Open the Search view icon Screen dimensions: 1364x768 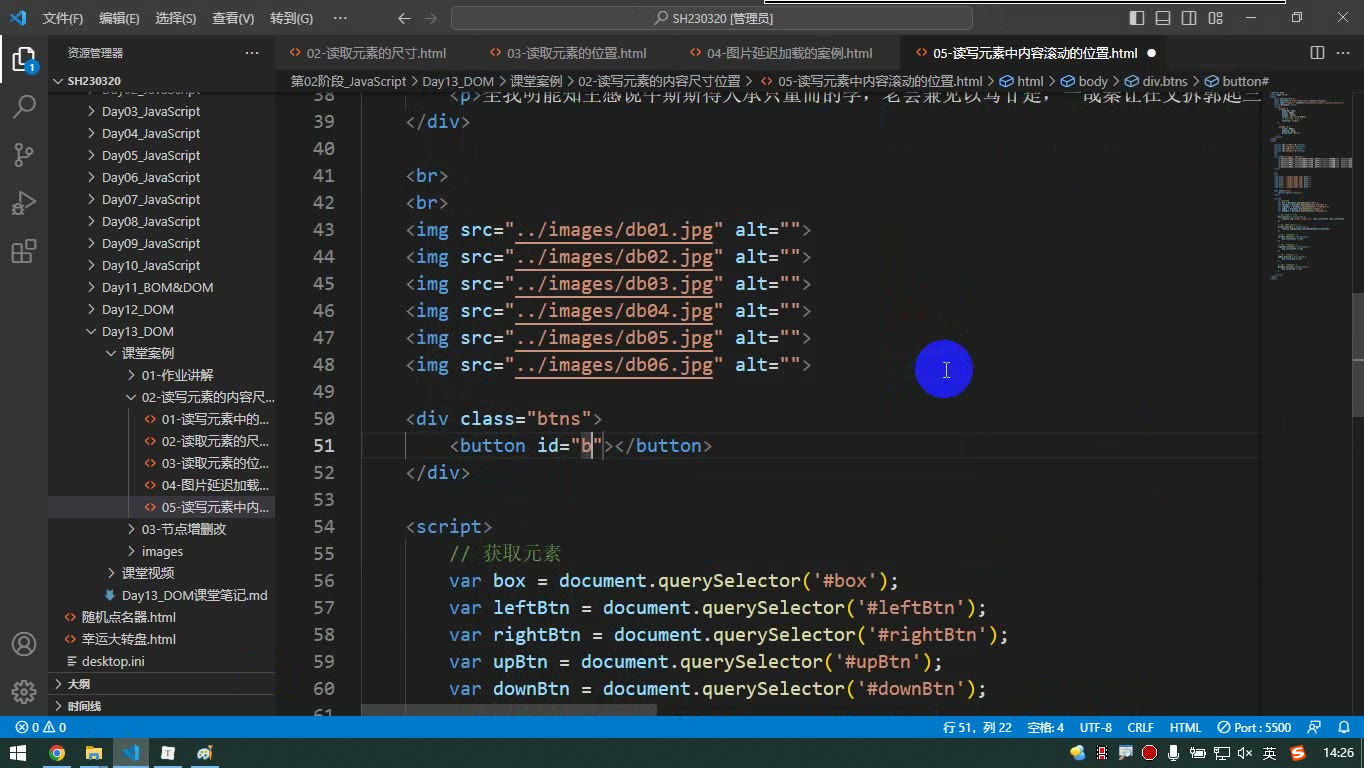coord(24,107)
